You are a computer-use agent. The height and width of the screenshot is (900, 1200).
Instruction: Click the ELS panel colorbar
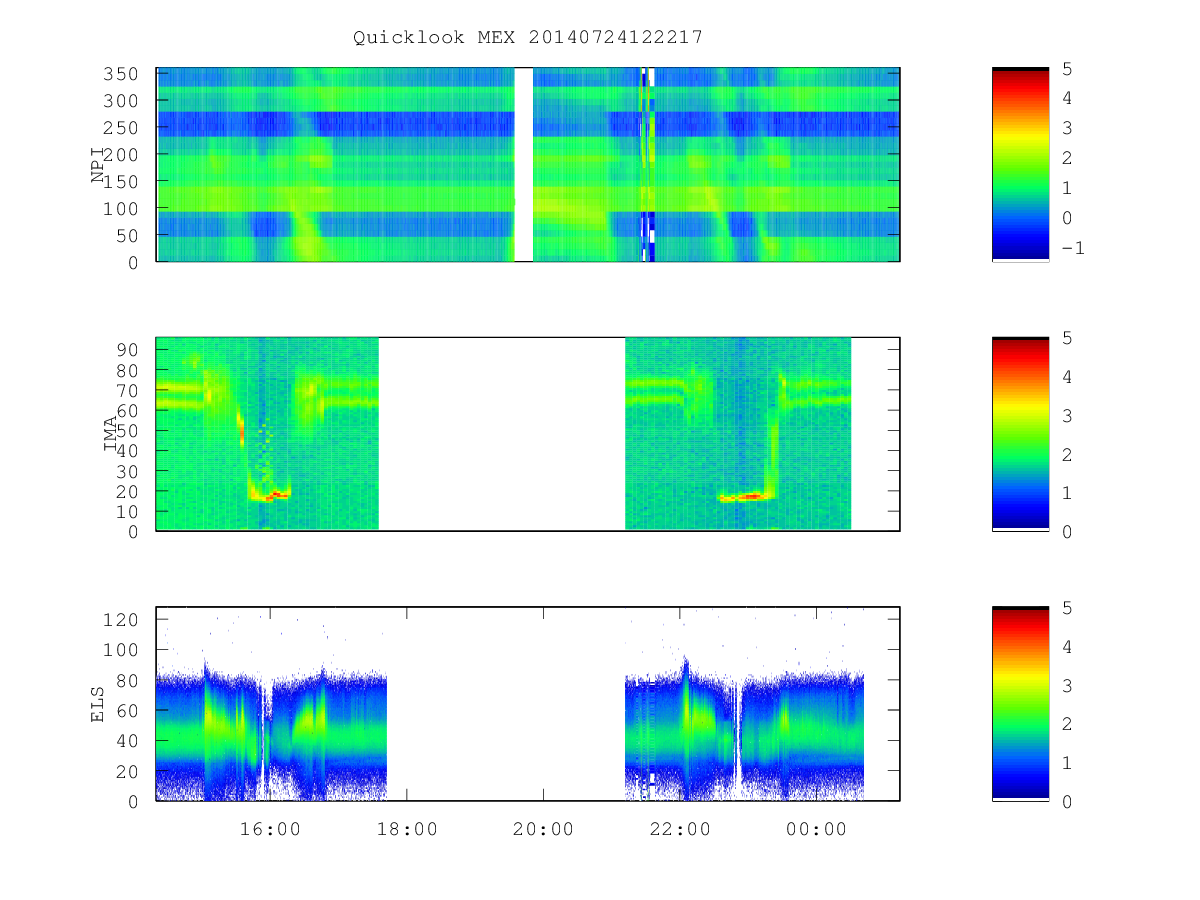(1020, 703)
